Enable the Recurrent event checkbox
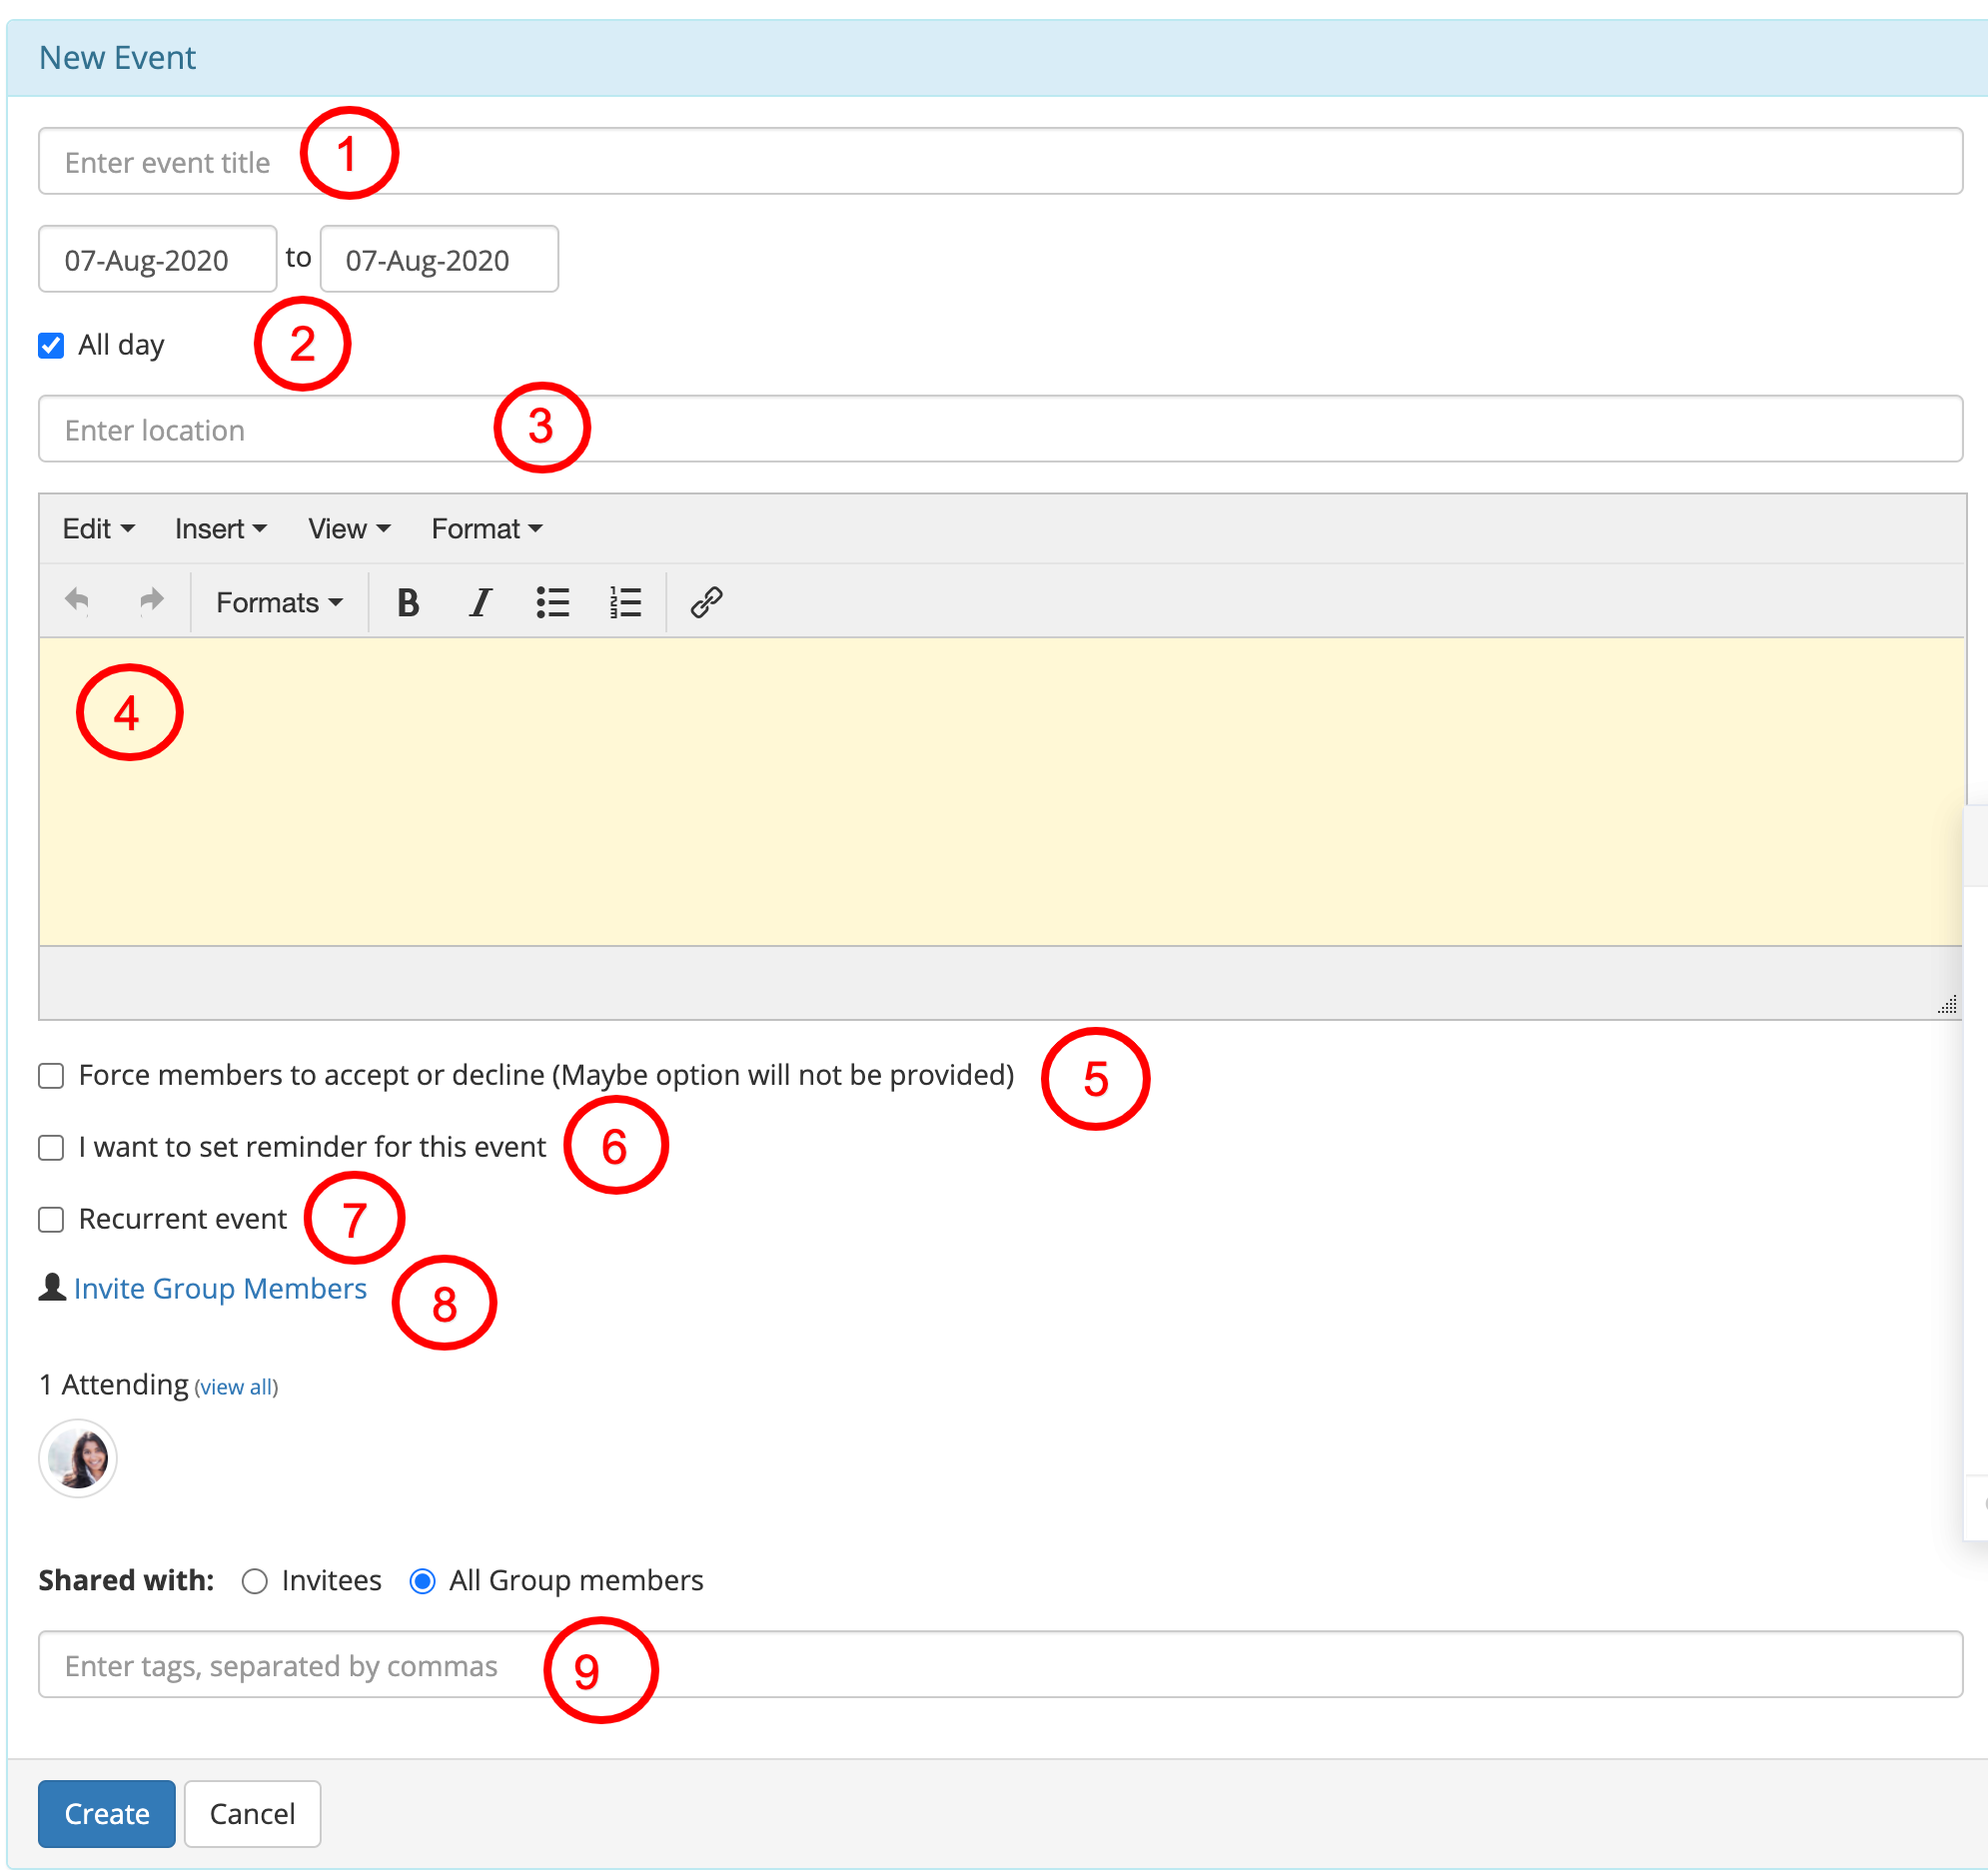The image size is (1988, 1870). tap(51, 1219)
